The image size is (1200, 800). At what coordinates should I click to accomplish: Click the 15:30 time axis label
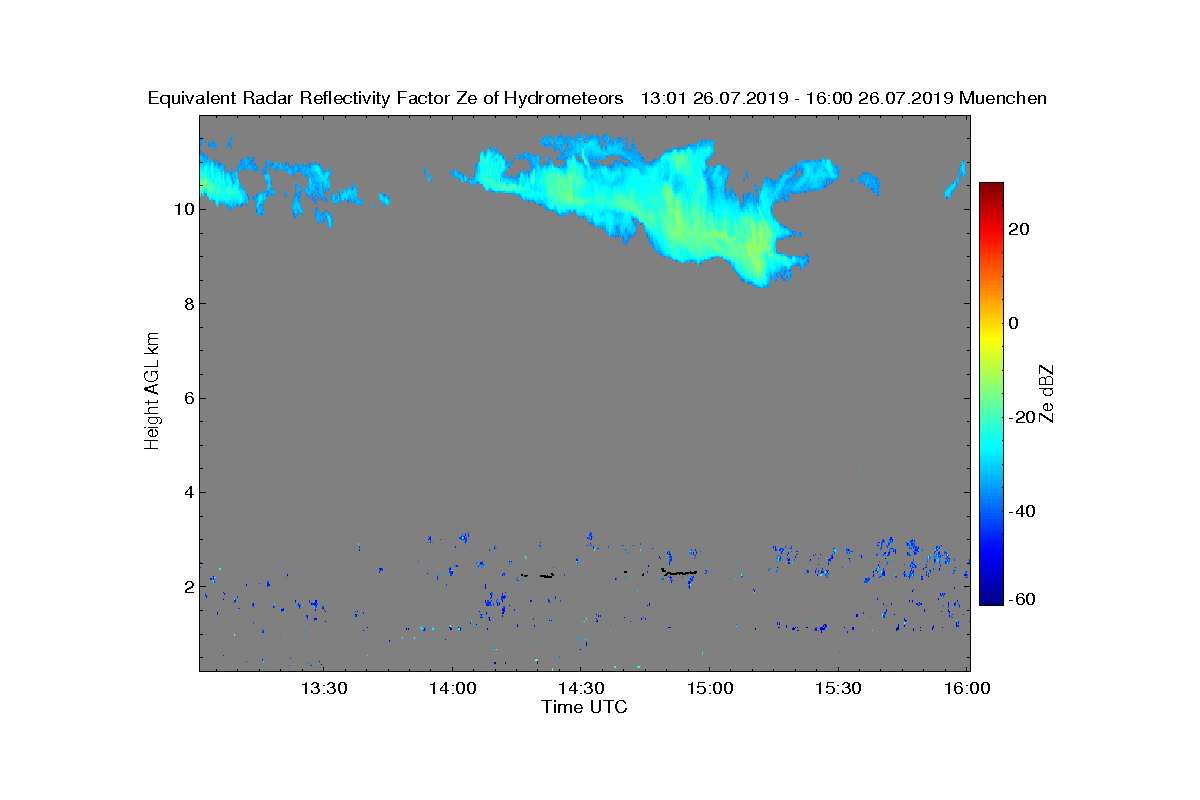838,688
